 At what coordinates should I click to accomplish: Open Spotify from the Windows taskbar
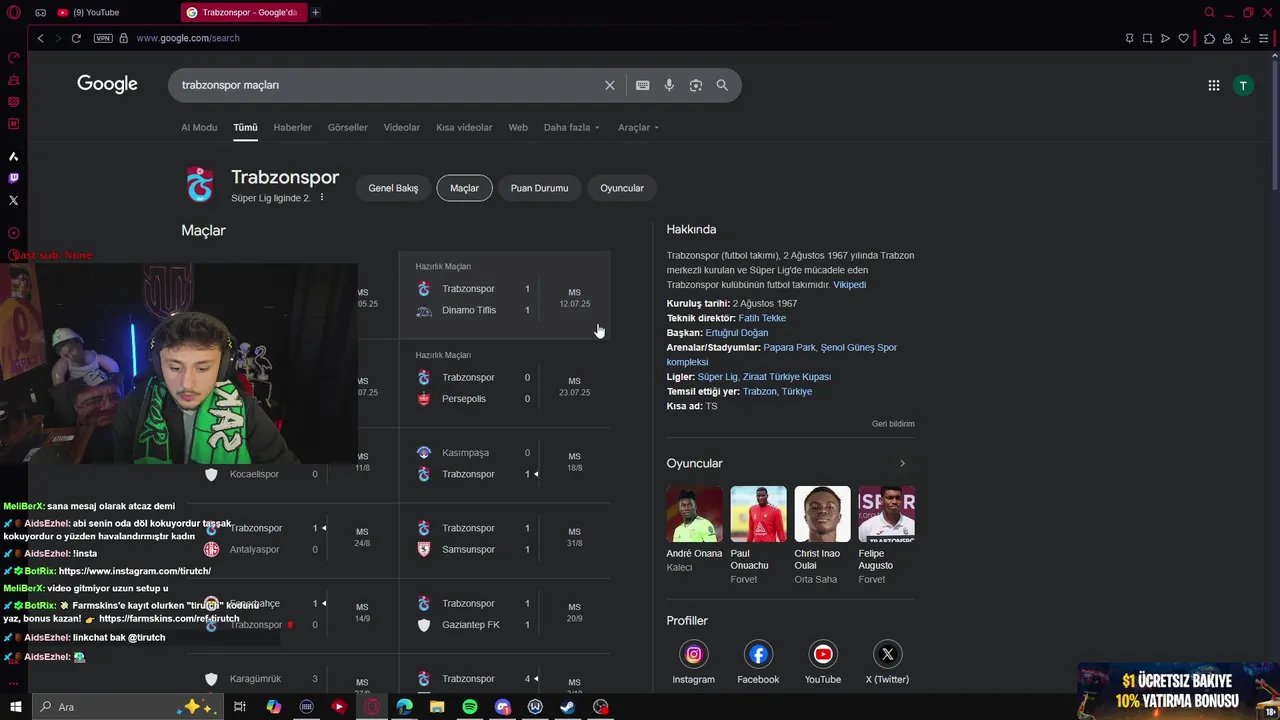click(x=470, y=707)
